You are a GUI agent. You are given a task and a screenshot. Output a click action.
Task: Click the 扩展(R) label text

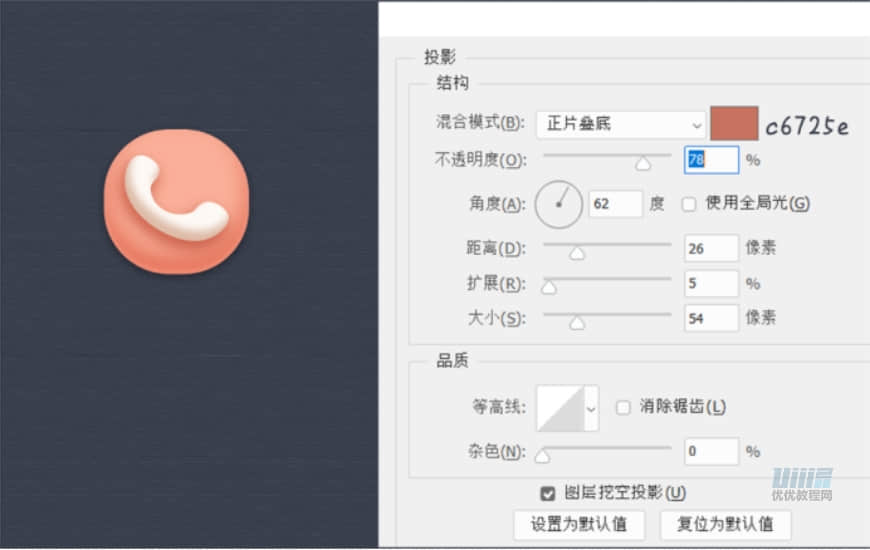[496, 284]
